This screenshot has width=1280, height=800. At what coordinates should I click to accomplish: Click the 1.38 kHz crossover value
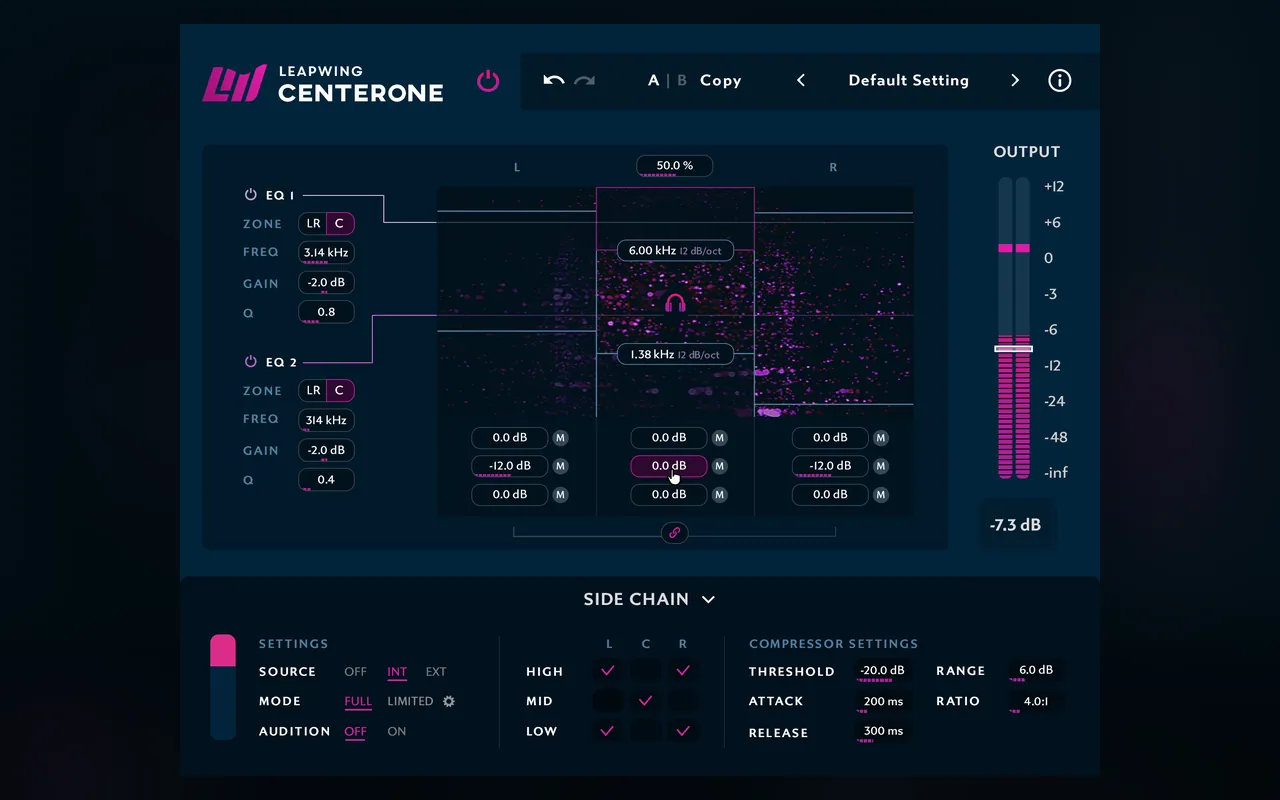pyautogui.click(x=675, y=354)
